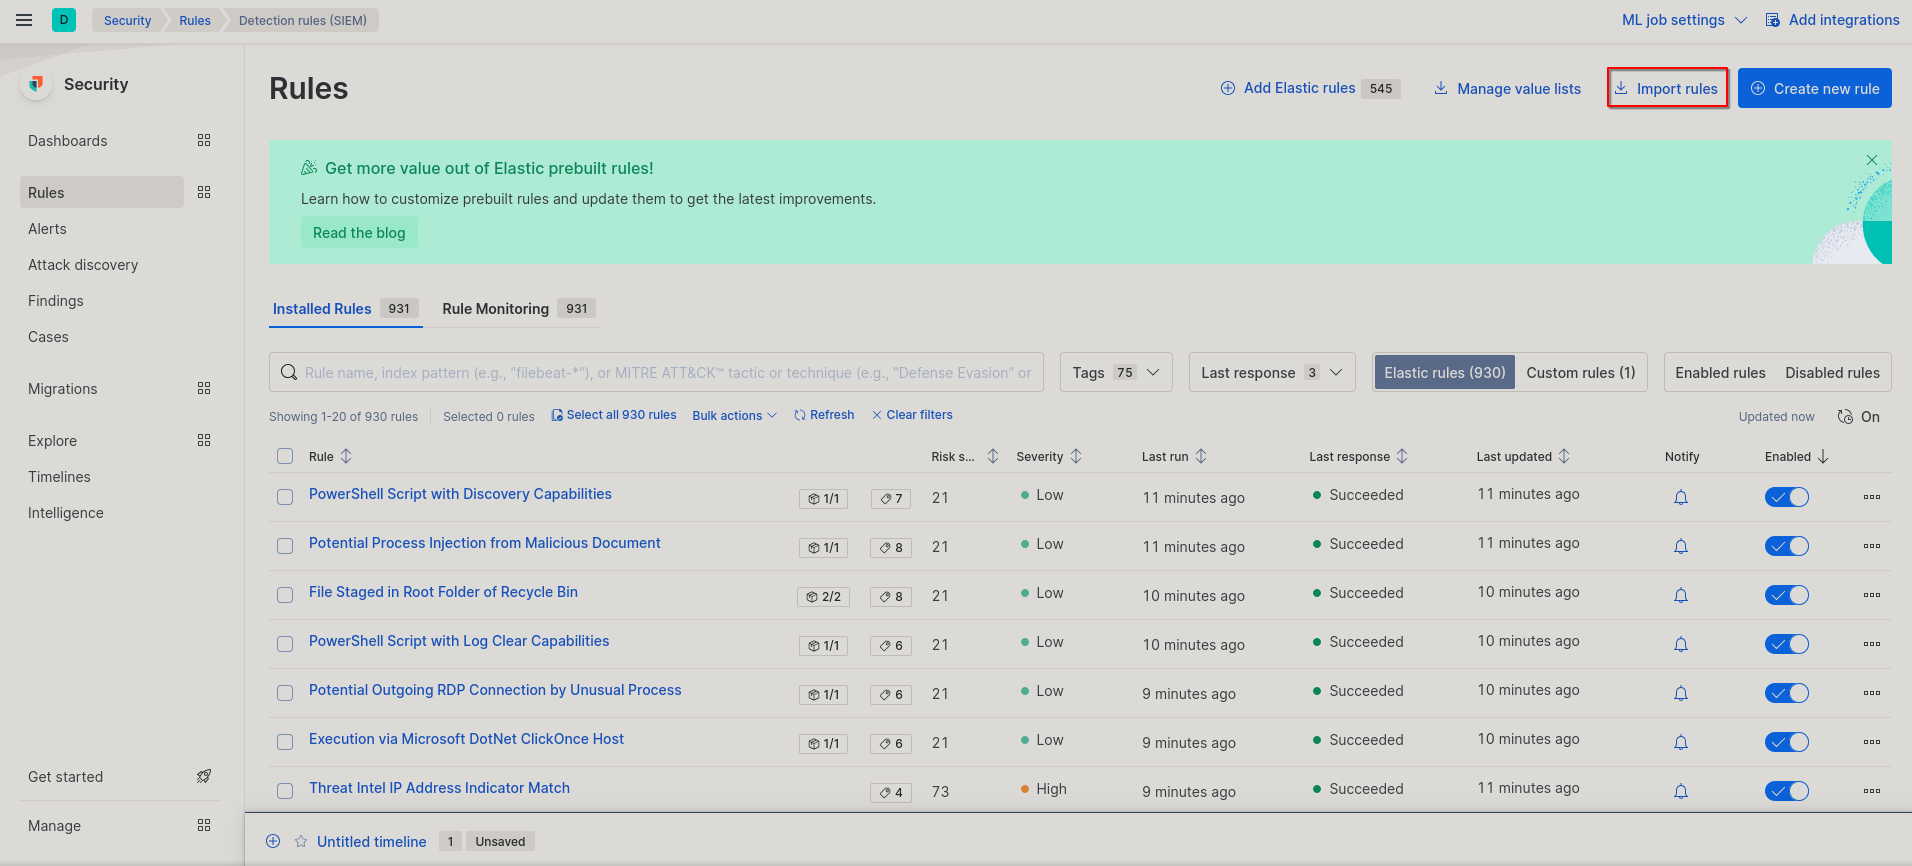This screenshot has width=1912, height=866.
Task: Click Add Elastic rules button
Action: coord(1311,88)
